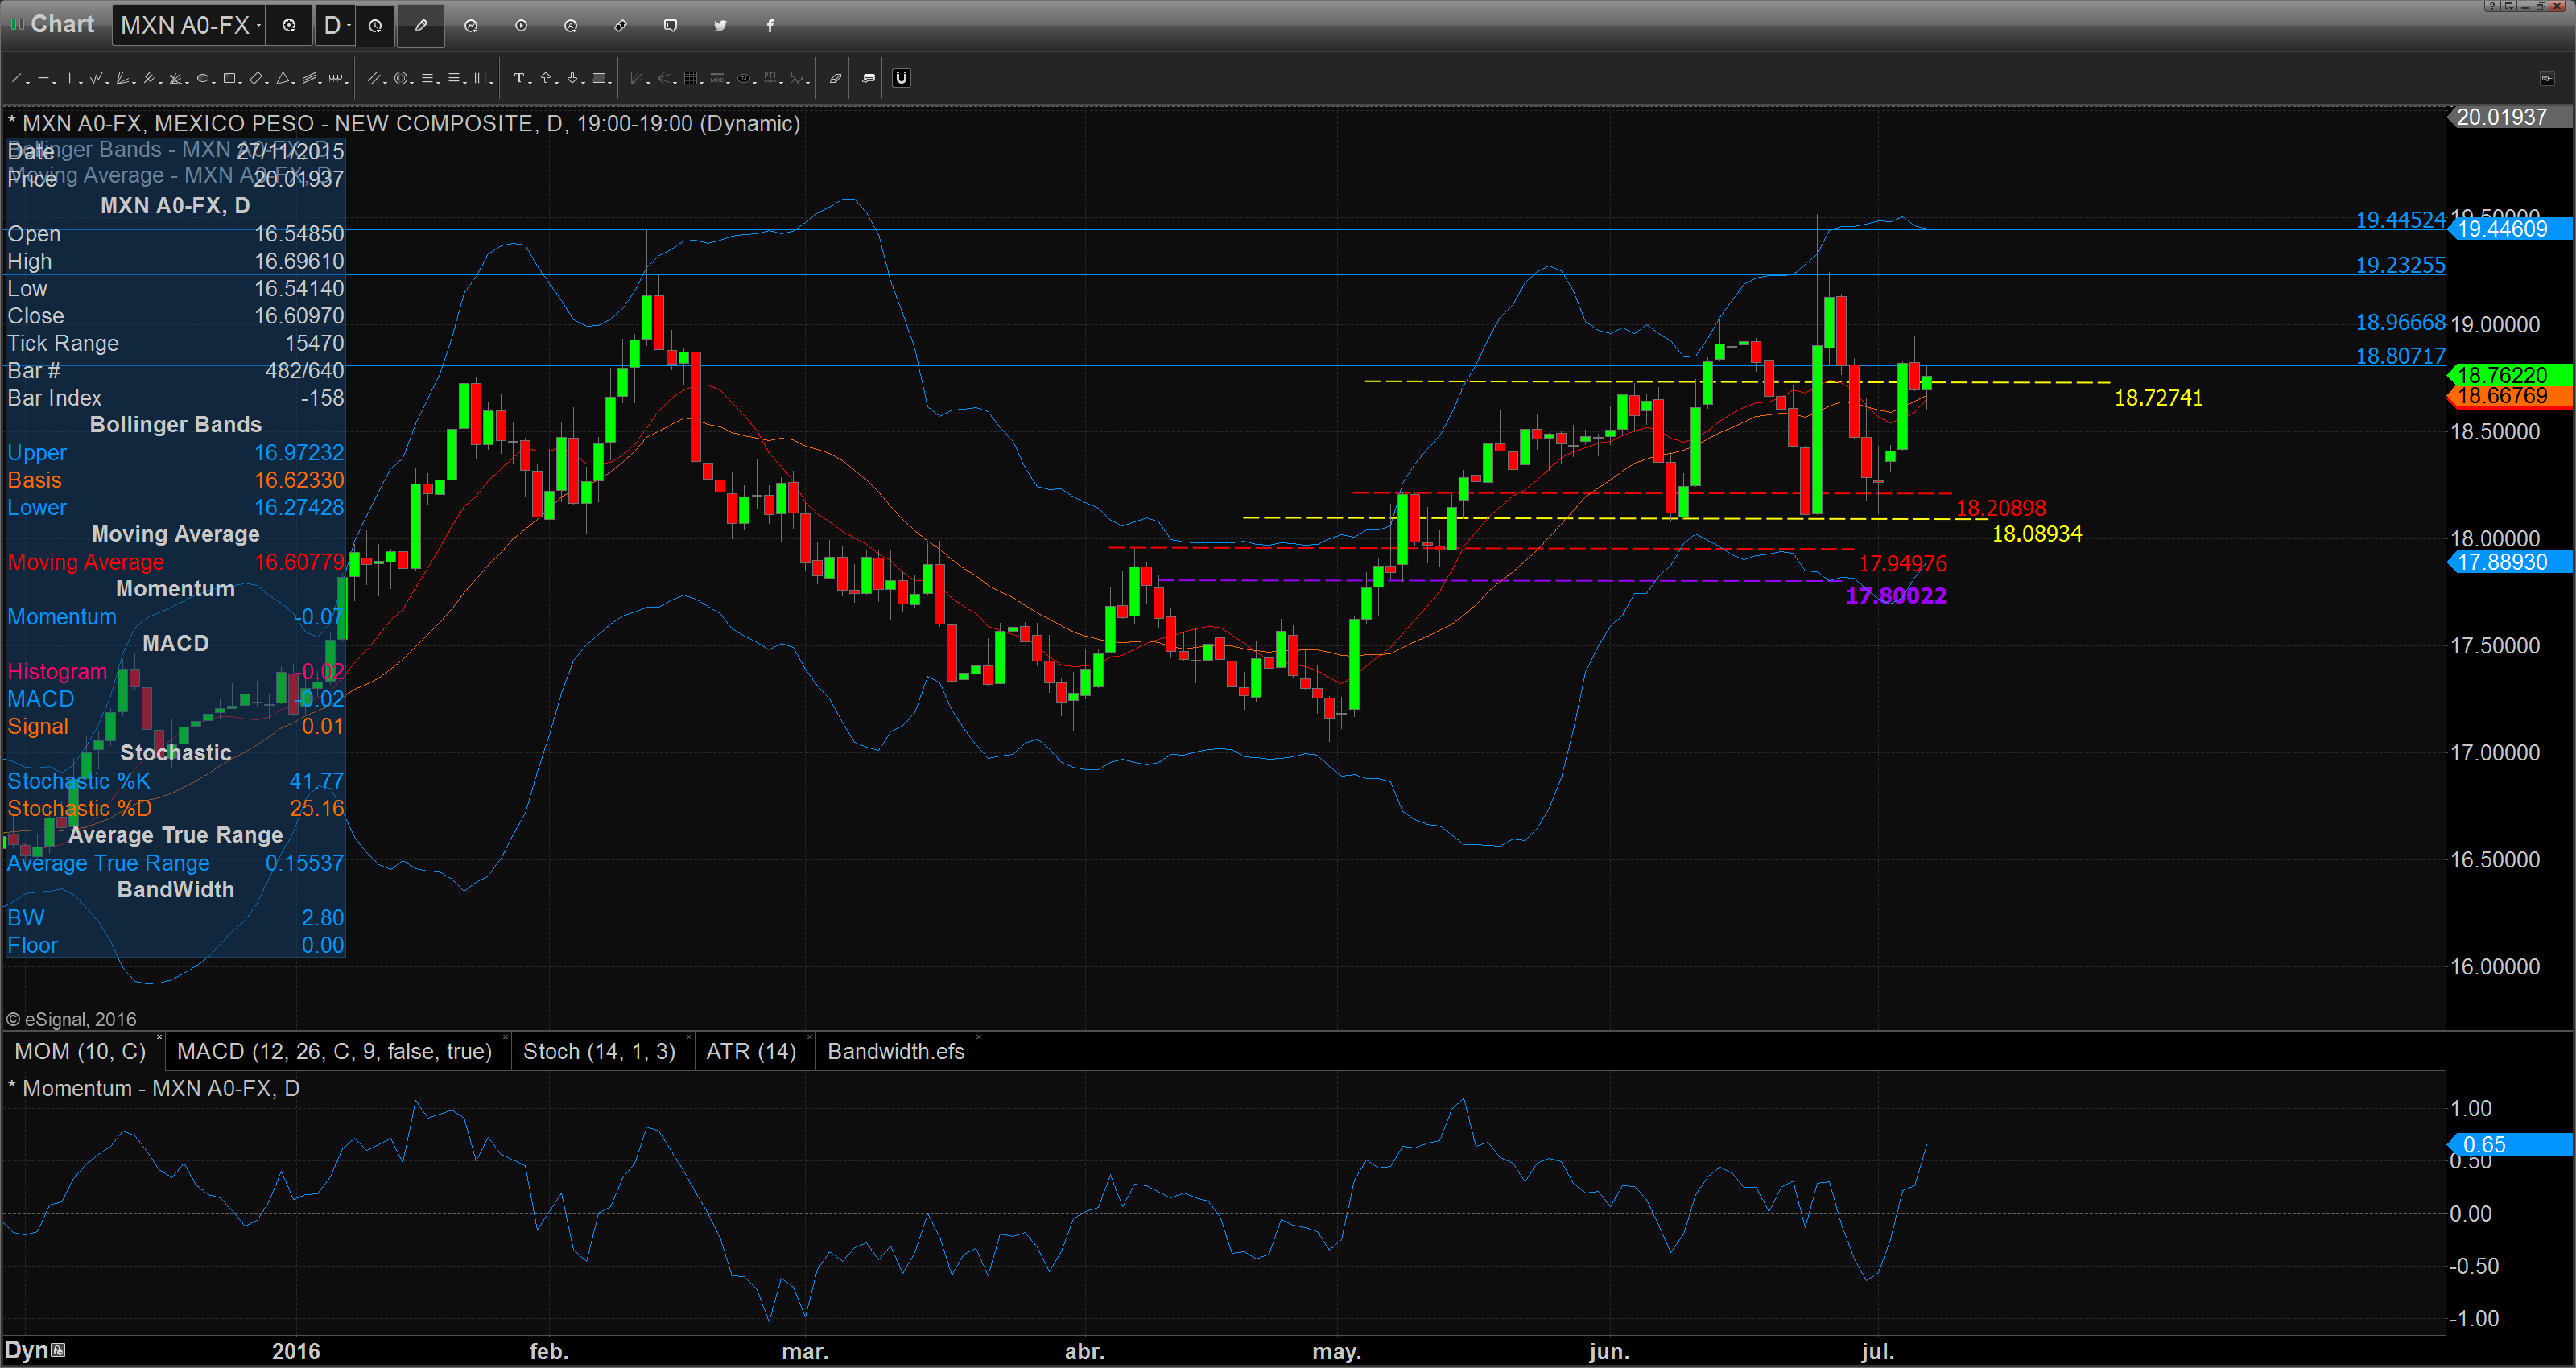Open the chart settings gear dropdown
This screenshot has width=2576, height=1368.
pyautogui.click(x=289, y=25)
